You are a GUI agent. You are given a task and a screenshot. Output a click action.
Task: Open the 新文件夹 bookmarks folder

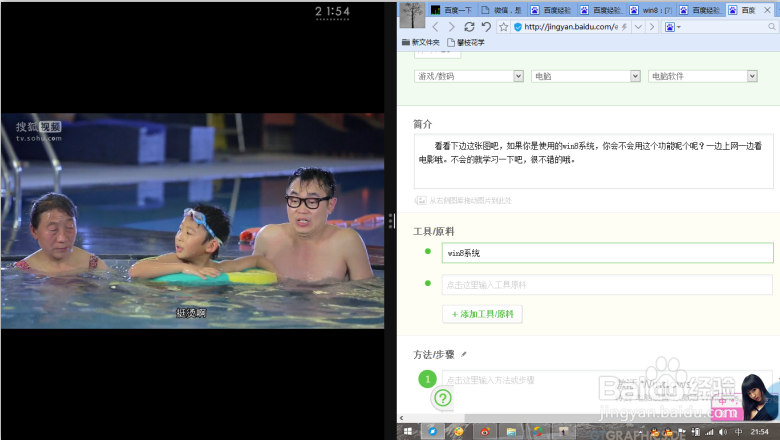pyautogui.click(x=421, y=42)
